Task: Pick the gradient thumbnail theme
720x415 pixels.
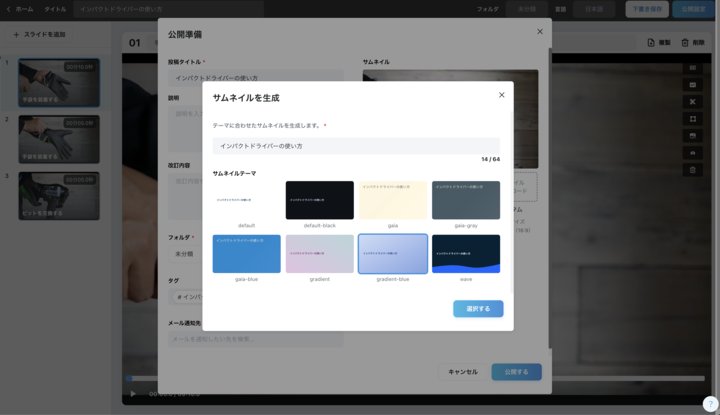Action: (320, 254)
